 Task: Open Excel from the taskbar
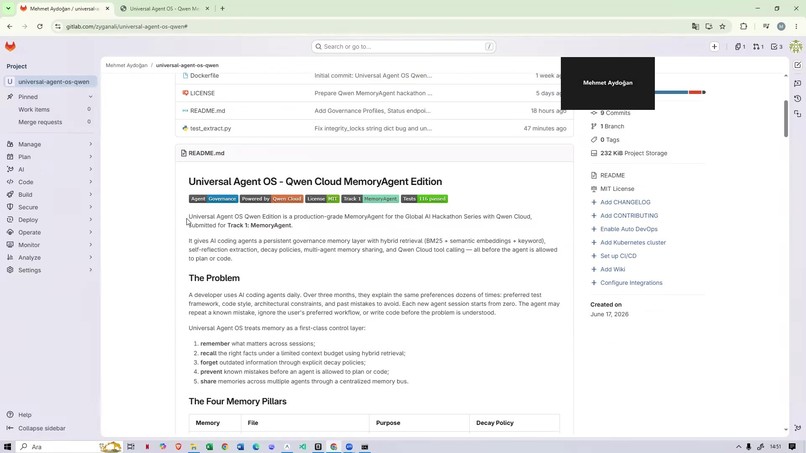pos(209,447)
